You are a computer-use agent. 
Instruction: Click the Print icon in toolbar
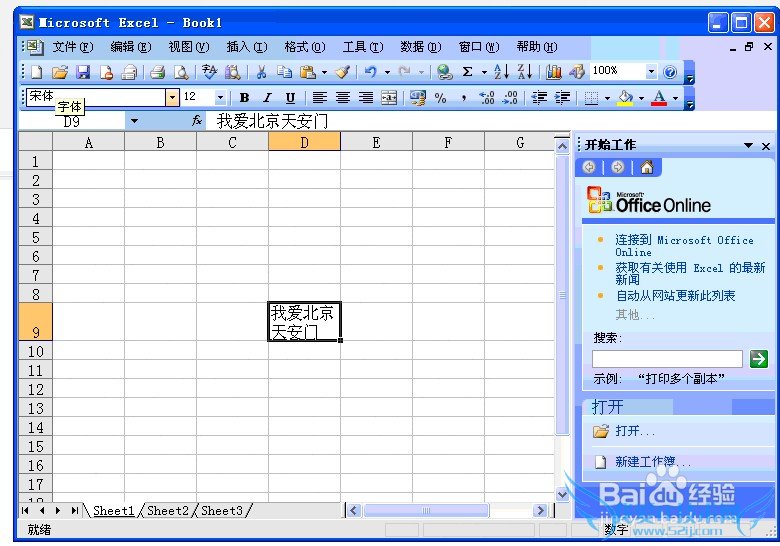[x=157, y=72]
